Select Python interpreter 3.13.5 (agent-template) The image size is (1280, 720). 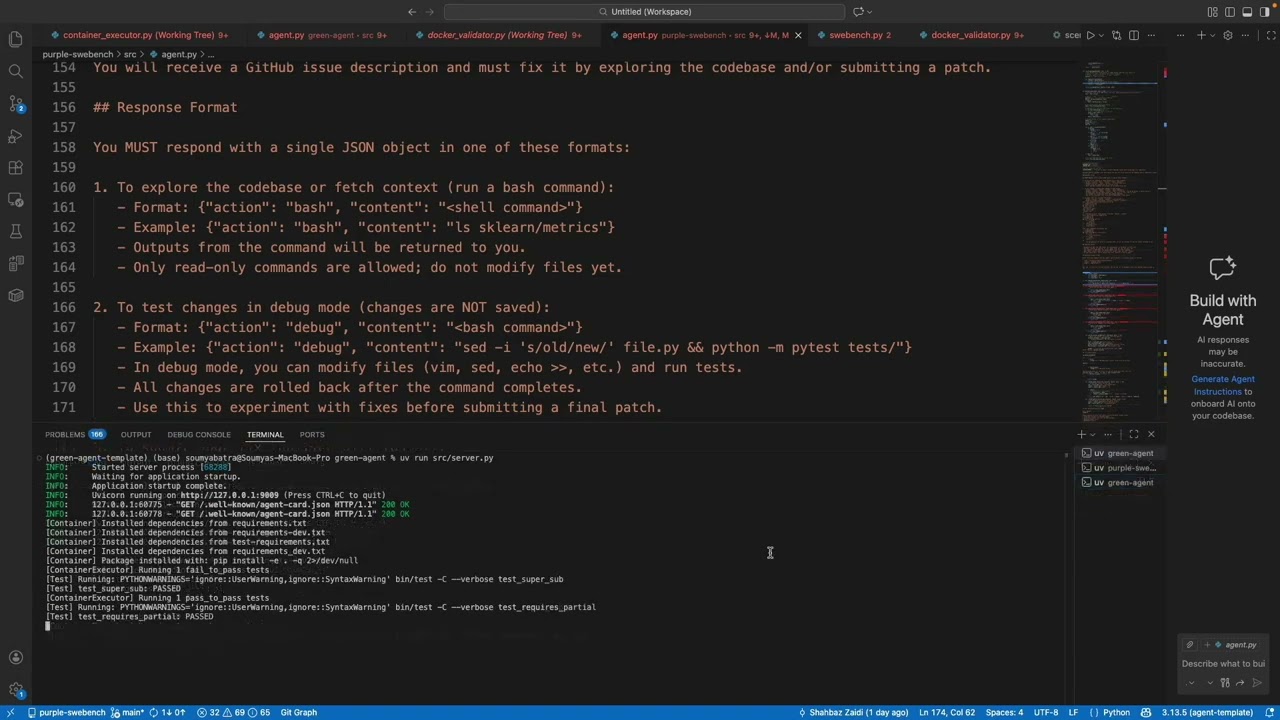(1207, 712)
